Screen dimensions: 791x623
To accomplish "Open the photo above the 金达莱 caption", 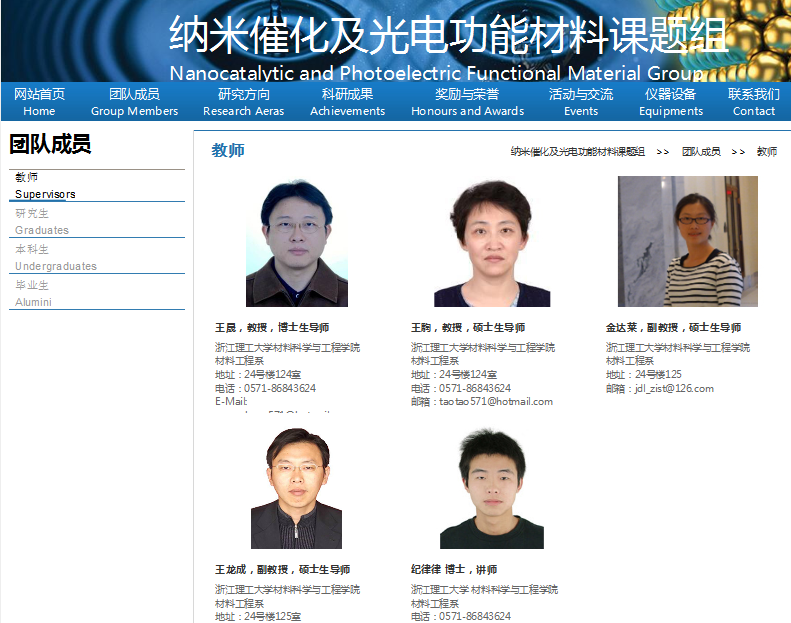I will 687,241.
